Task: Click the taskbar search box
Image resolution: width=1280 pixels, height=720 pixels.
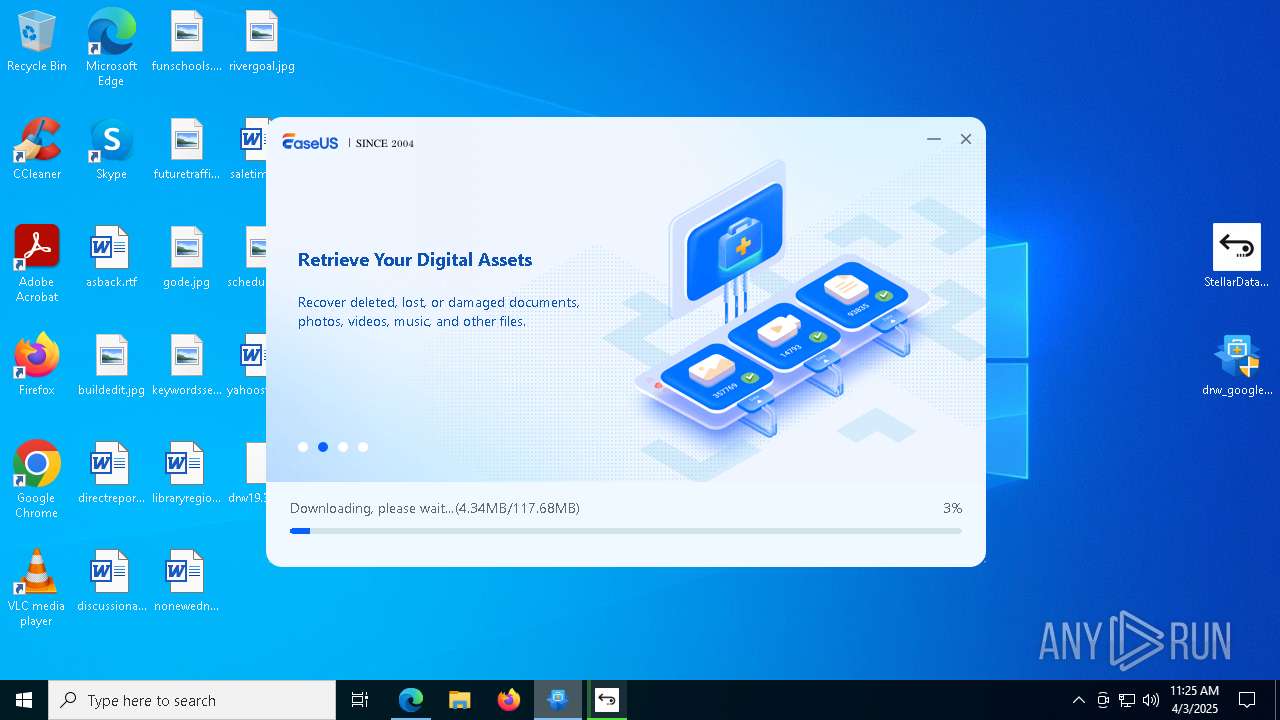Action: tap(192, 700)
